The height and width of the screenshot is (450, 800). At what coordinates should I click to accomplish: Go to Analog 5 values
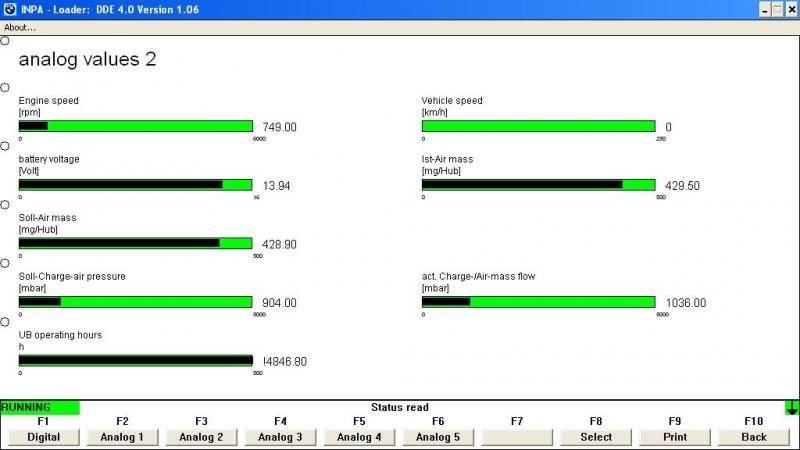438,437
